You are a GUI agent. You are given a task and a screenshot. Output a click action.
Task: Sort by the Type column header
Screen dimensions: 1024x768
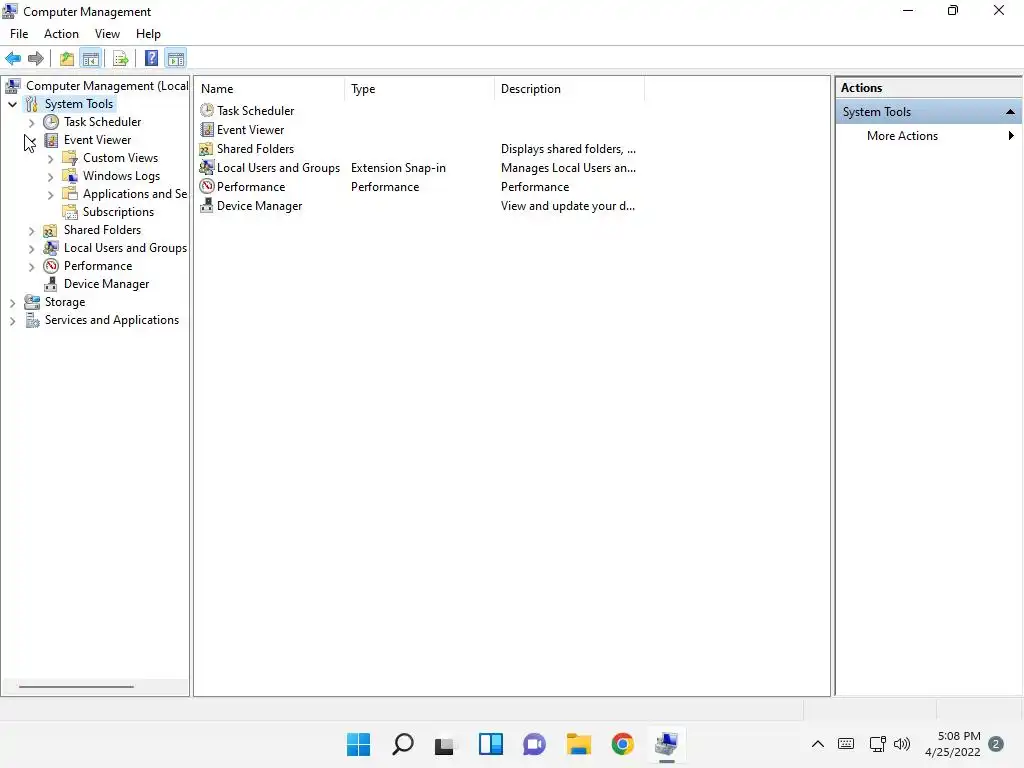[419, 89]
